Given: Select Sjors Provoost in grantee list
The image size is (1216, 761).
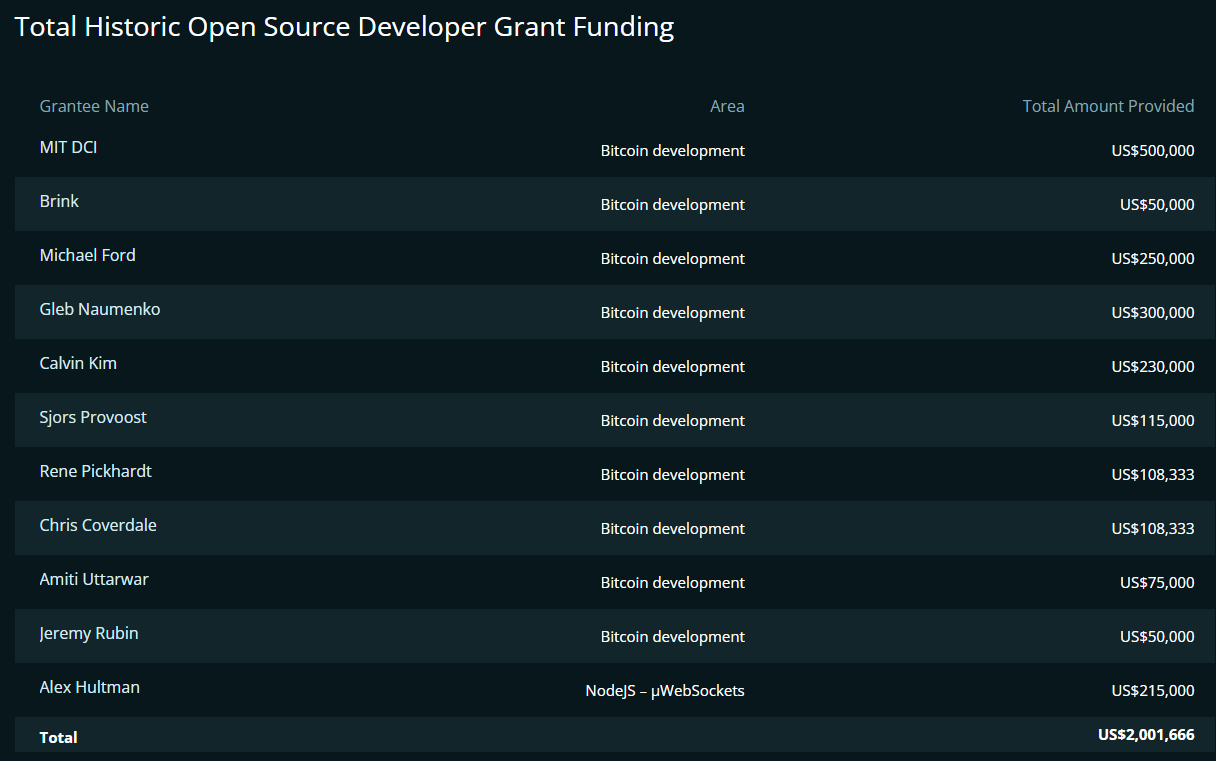Looking at the screenshot, I should pos(93,417).
